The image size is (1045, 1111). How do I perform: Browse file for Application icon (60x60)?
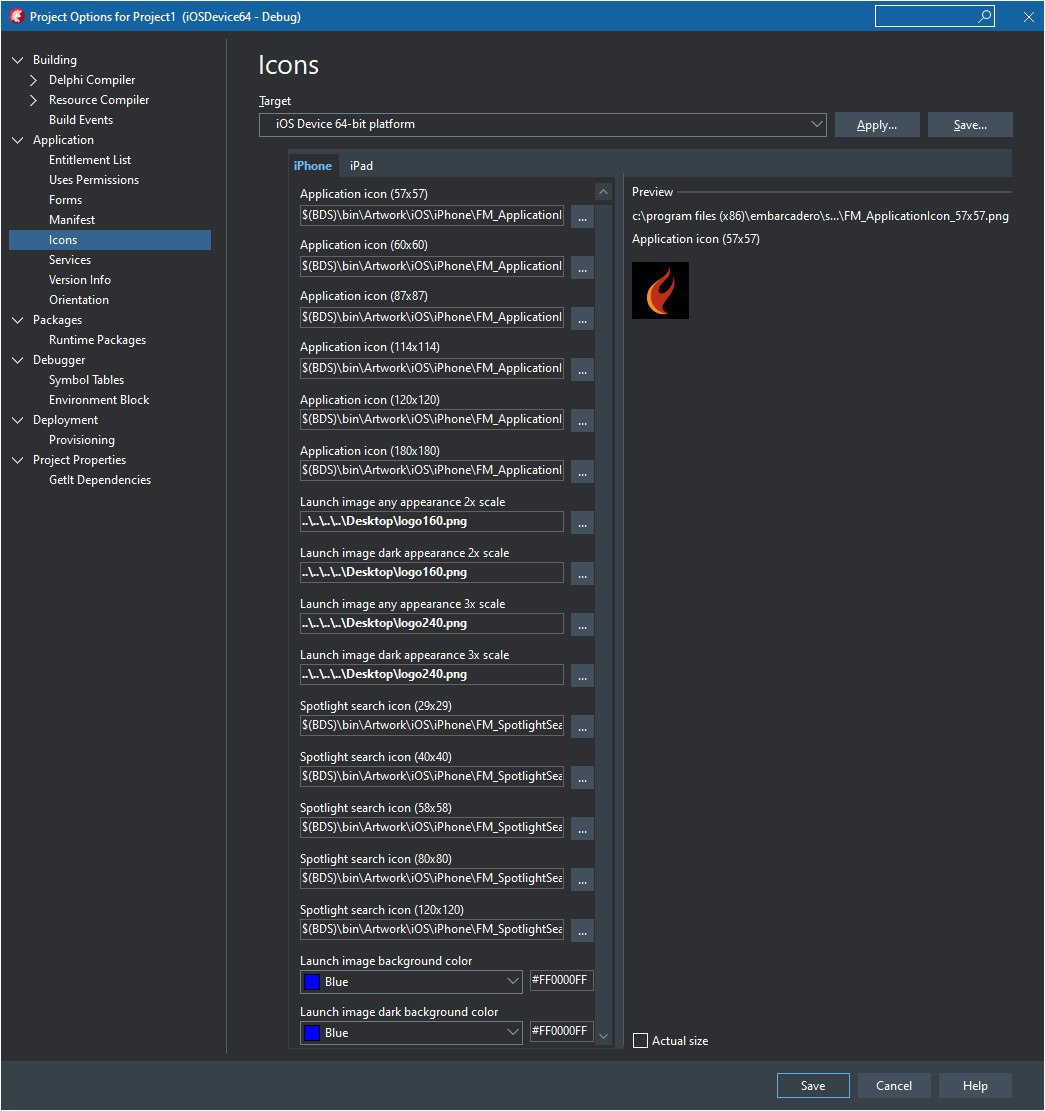(582, 268)
